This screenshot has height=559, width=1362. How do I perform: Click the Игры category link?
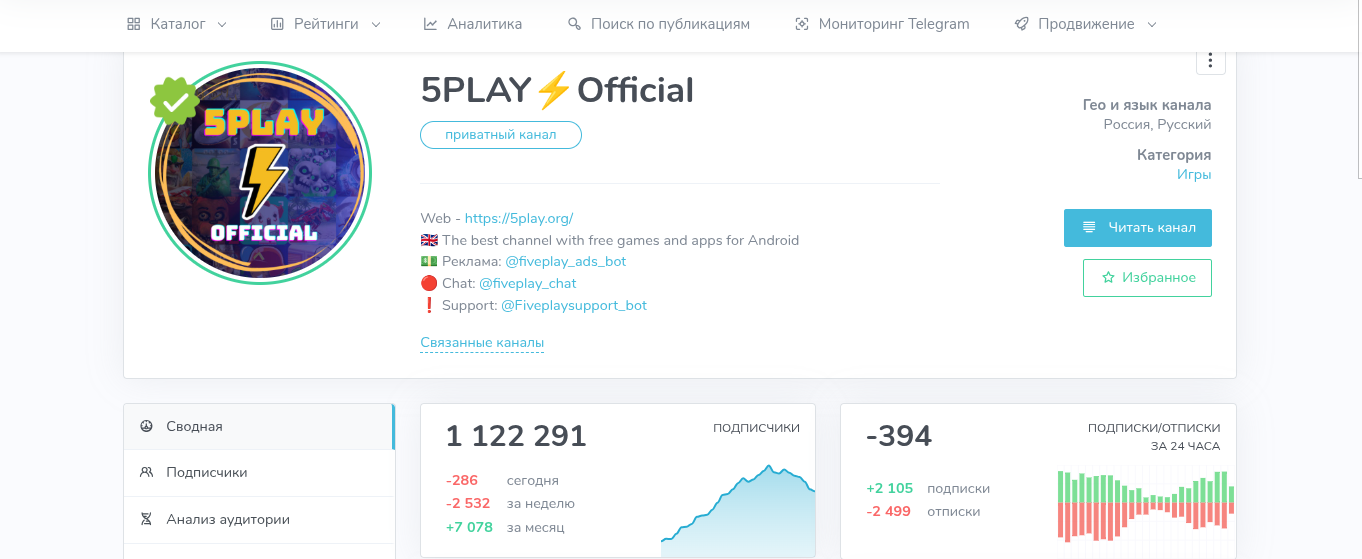point(1194,174)
